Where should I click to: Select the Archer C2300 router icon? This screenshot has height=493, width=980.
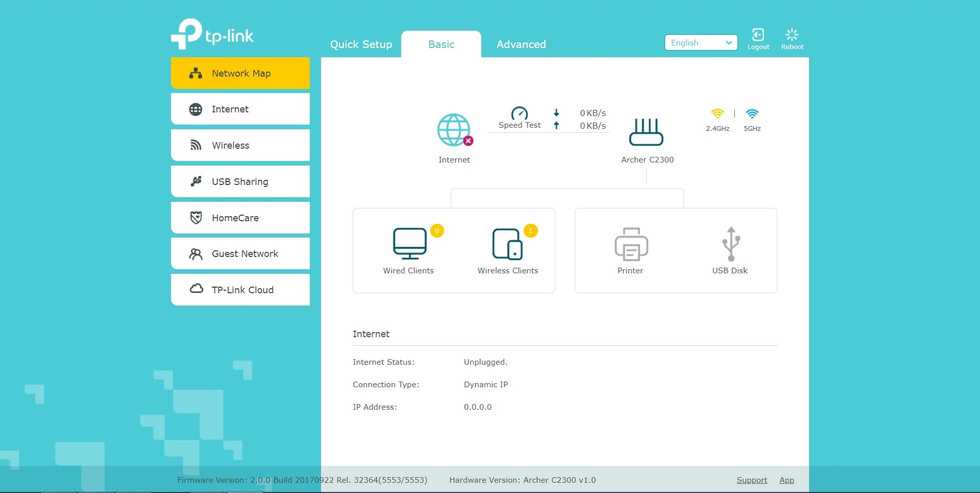646,132
